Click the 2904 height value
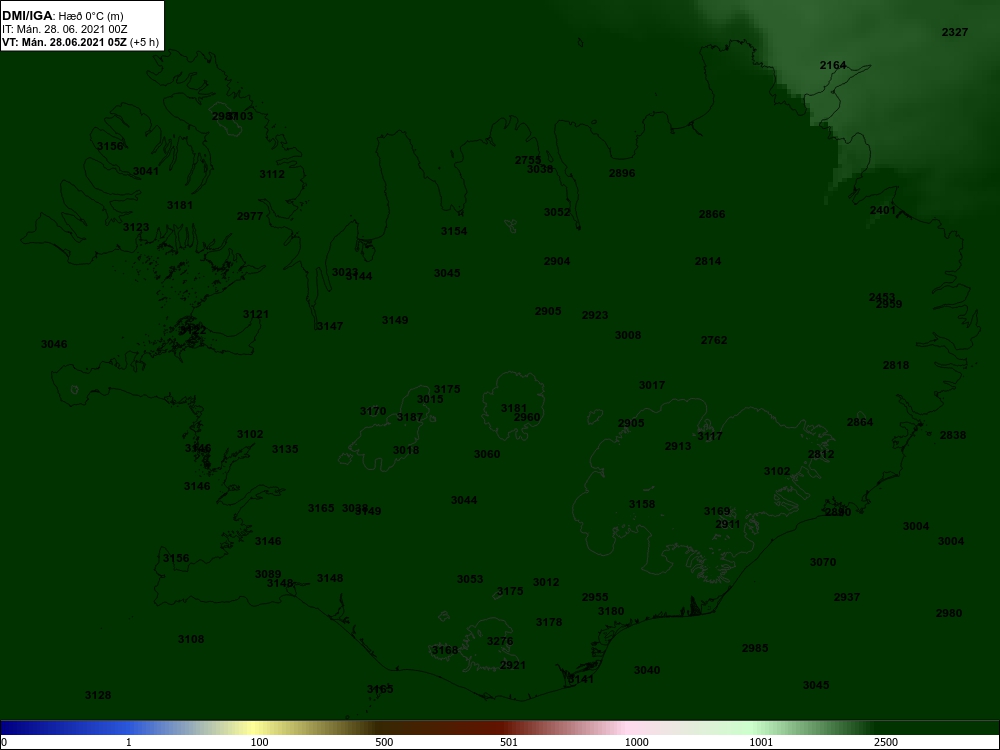 point(557,261)
